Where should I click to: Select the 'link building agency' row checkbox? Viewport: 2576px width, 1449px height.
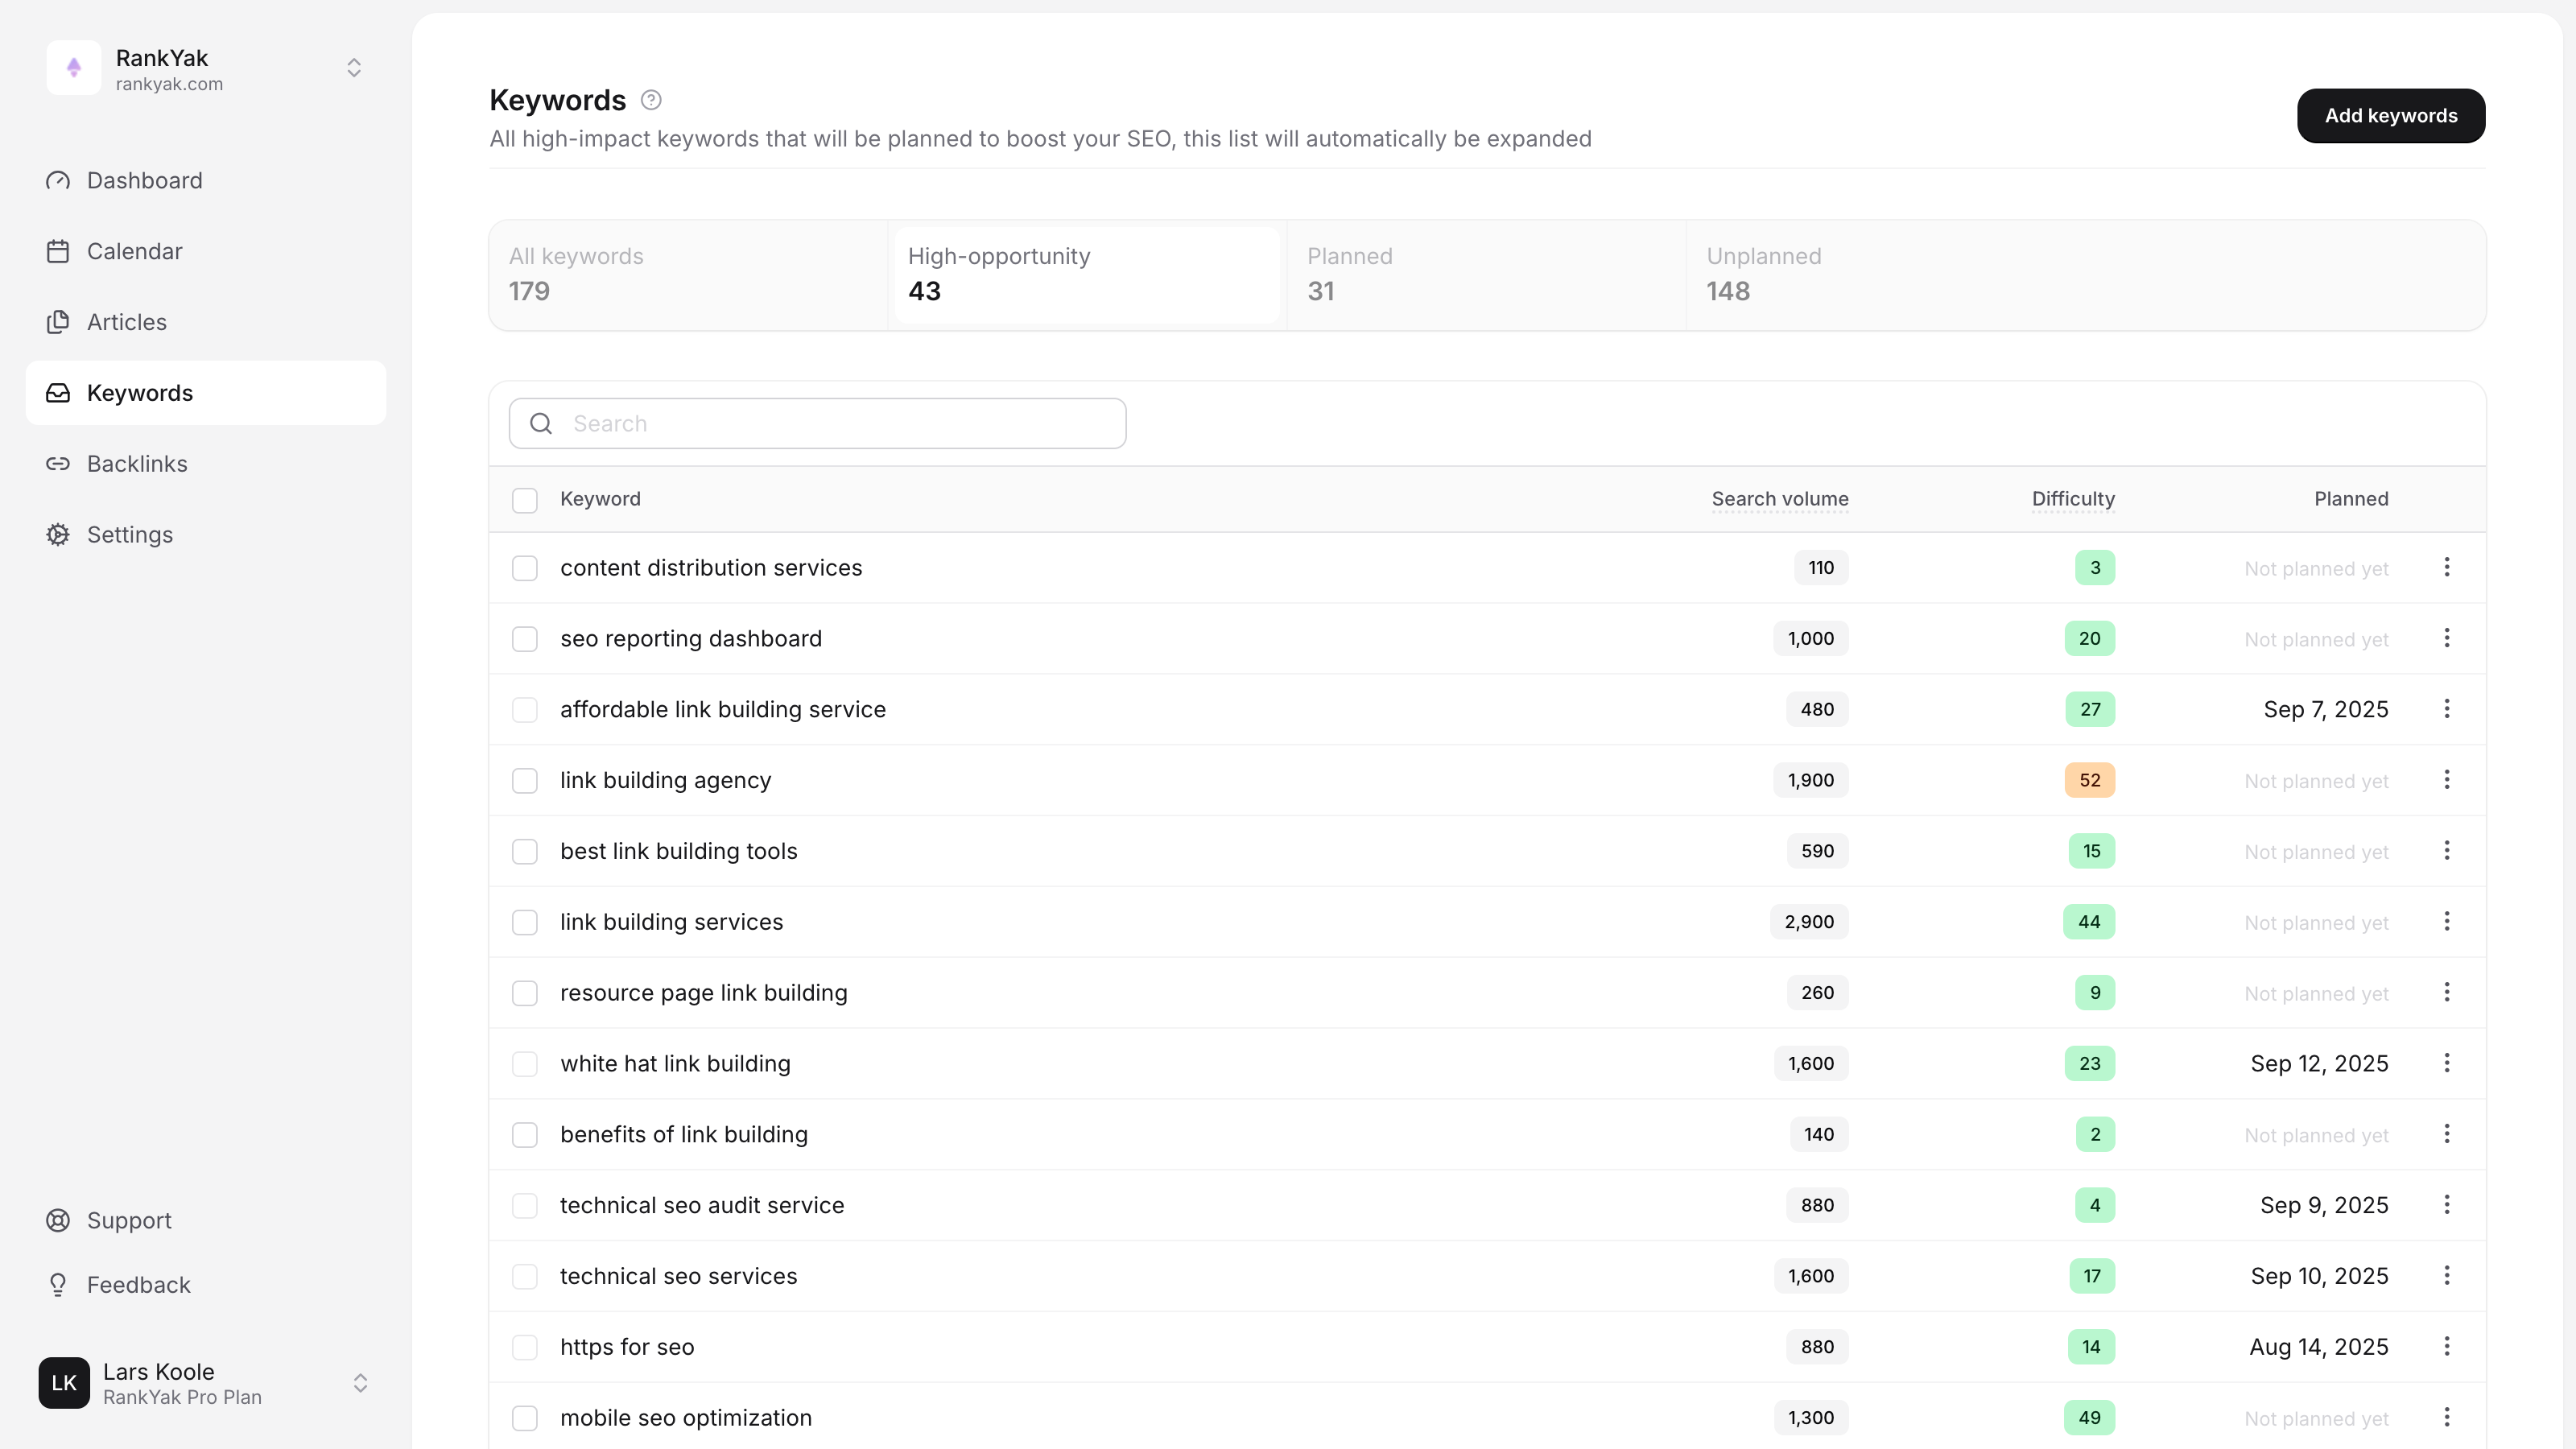525,781
